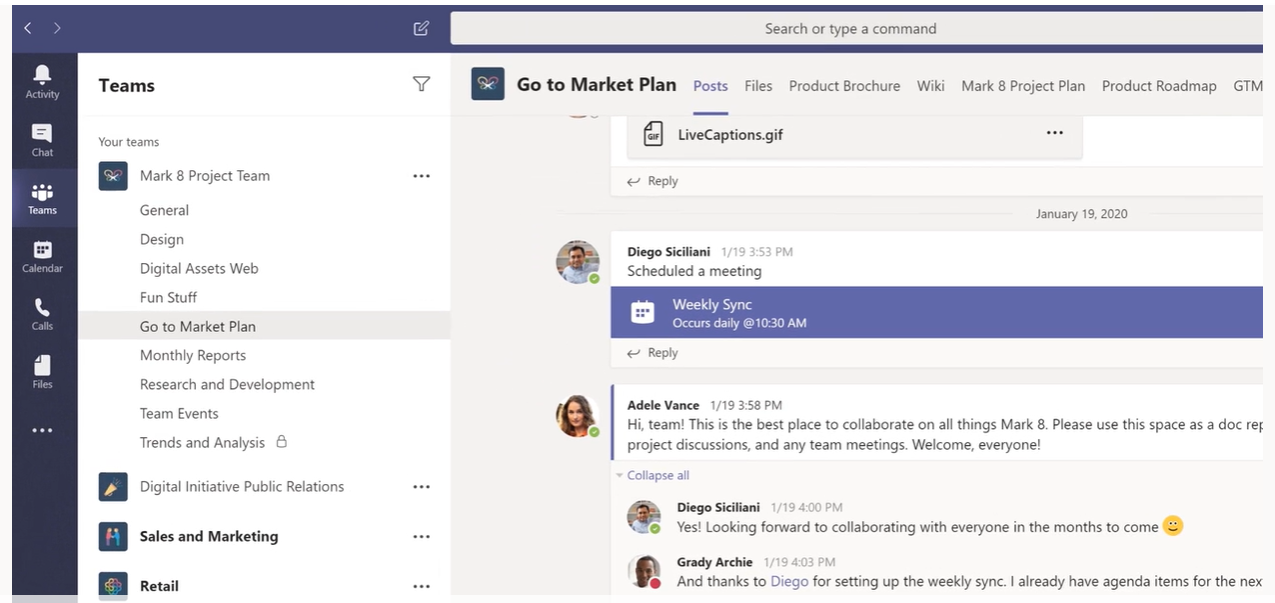Open more options for Digital Initiative Public Relations
The height and width of the screenshot is (603, 1275).
coord(421,487)
